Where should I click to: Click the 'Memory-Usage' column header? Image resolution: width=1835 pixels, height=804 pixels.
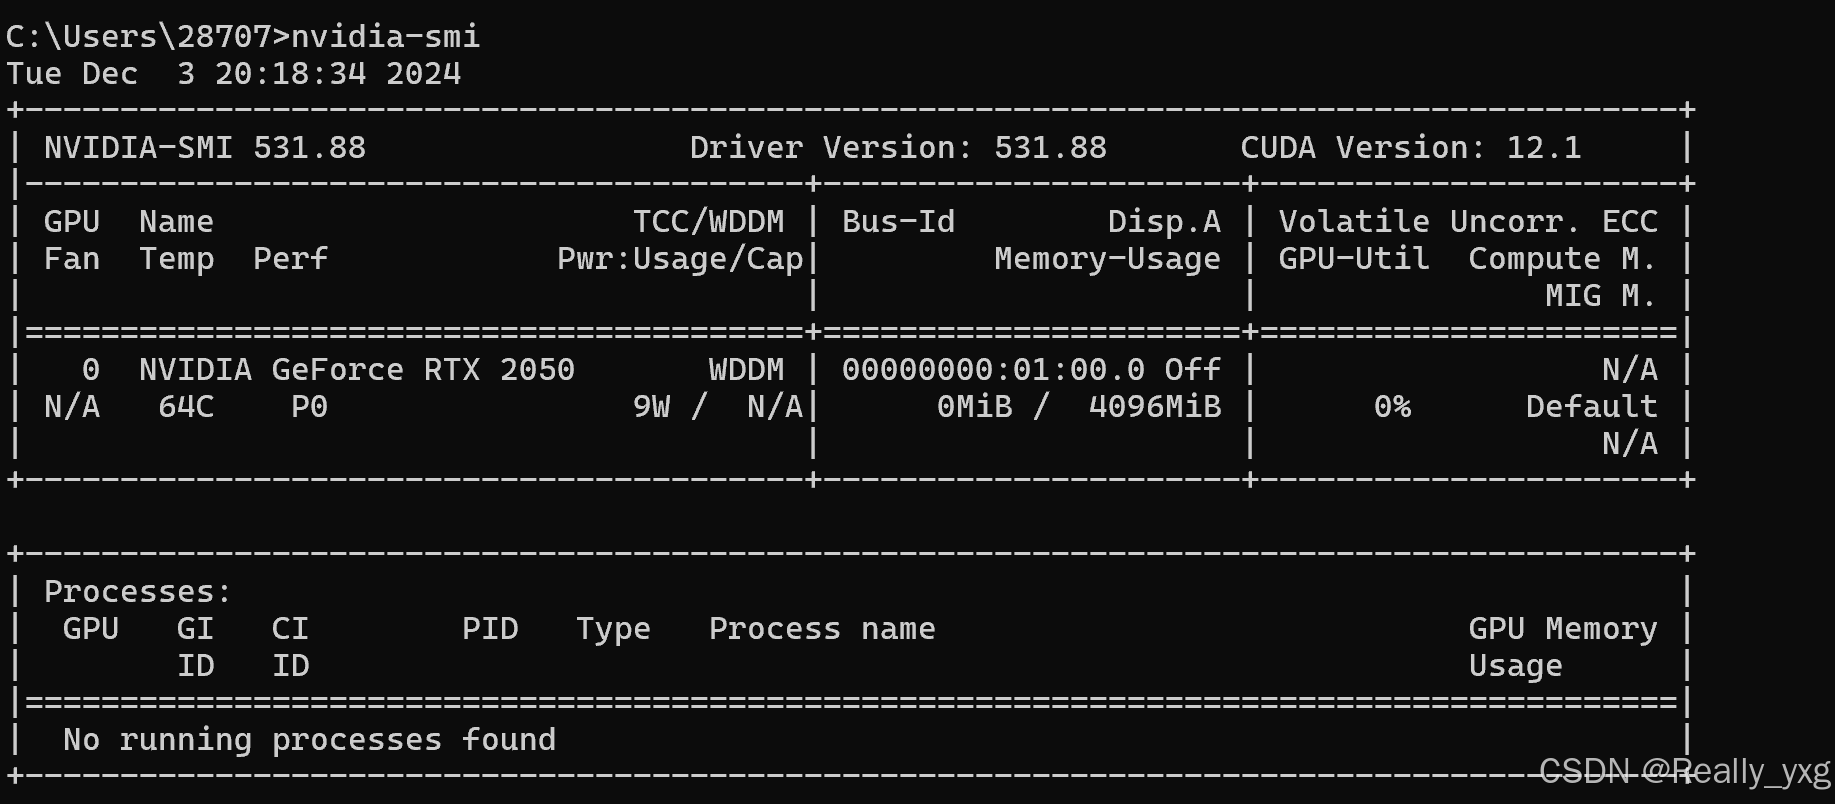(x=1107, y=259)
